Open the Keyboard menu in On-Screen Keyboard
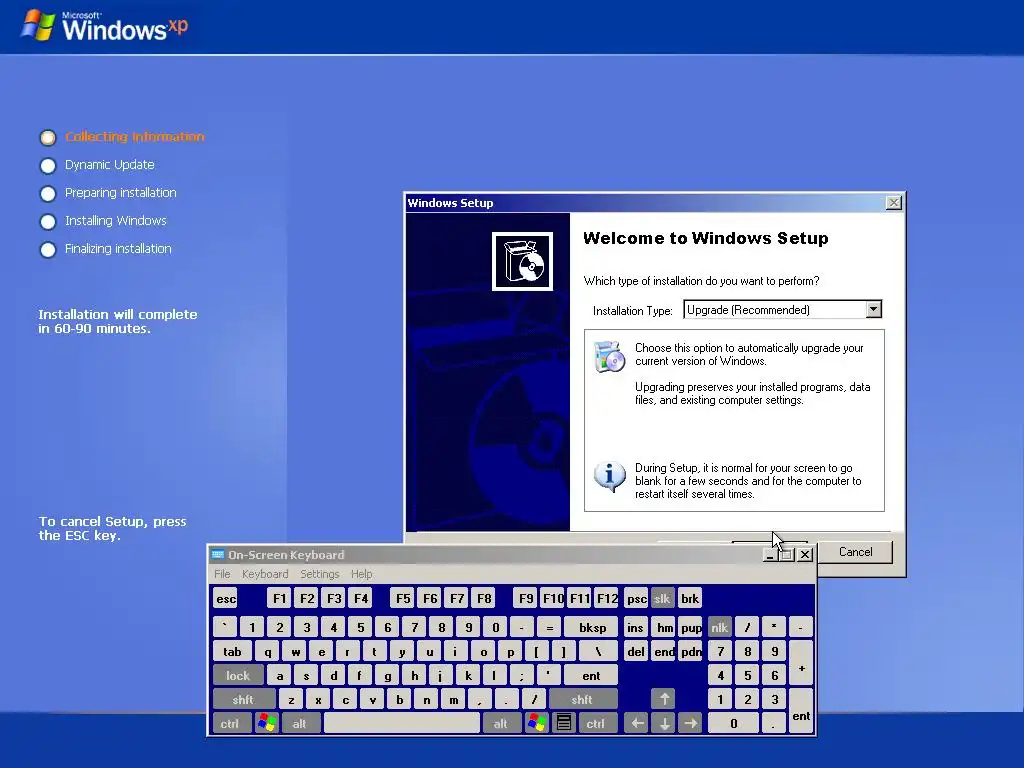1024x768 pixels. (x=264, y=574)
